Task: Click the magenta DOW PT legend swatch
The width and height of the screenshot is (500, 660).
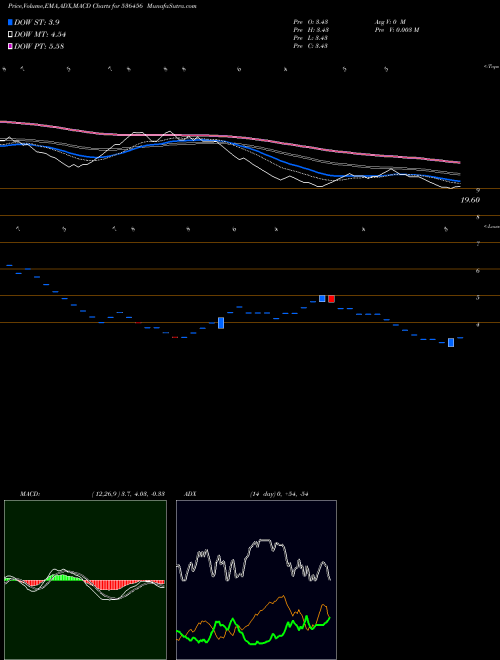Action: coord(10,46)
